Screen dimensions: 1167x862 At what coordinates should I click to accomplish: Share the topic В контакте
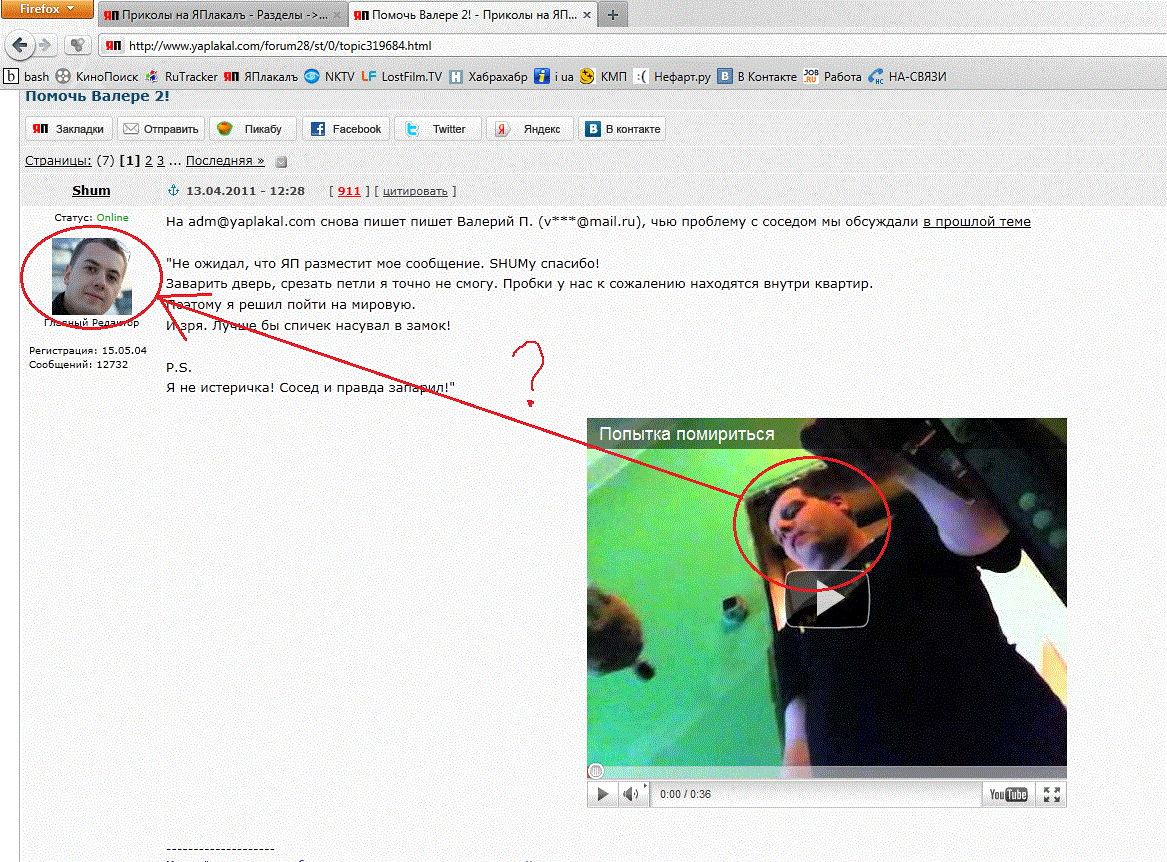[622, 129]
